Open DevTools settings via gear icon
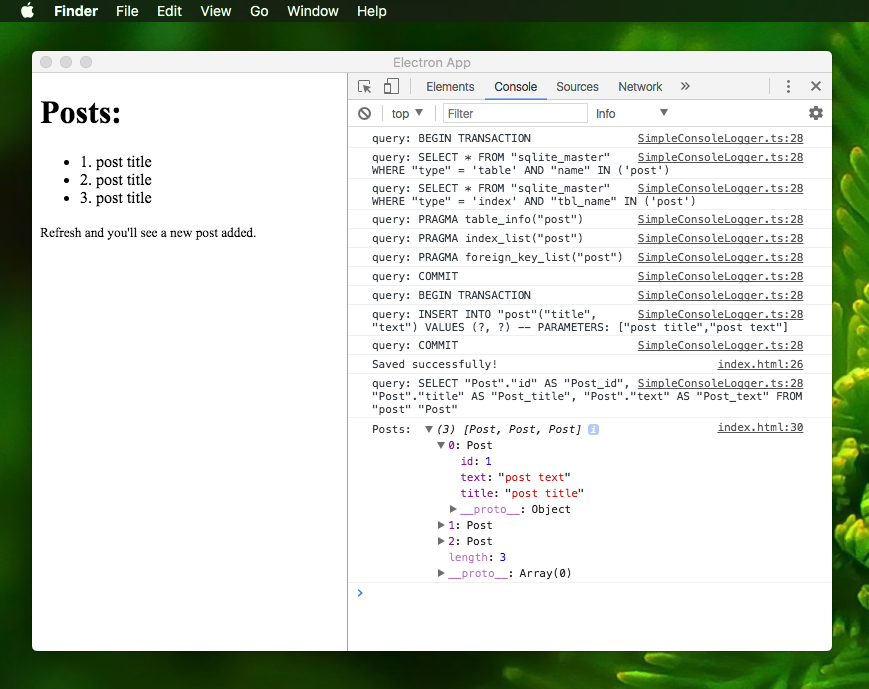Image resolution: width=869 pixels, height=689 pixels. (816, 113)
